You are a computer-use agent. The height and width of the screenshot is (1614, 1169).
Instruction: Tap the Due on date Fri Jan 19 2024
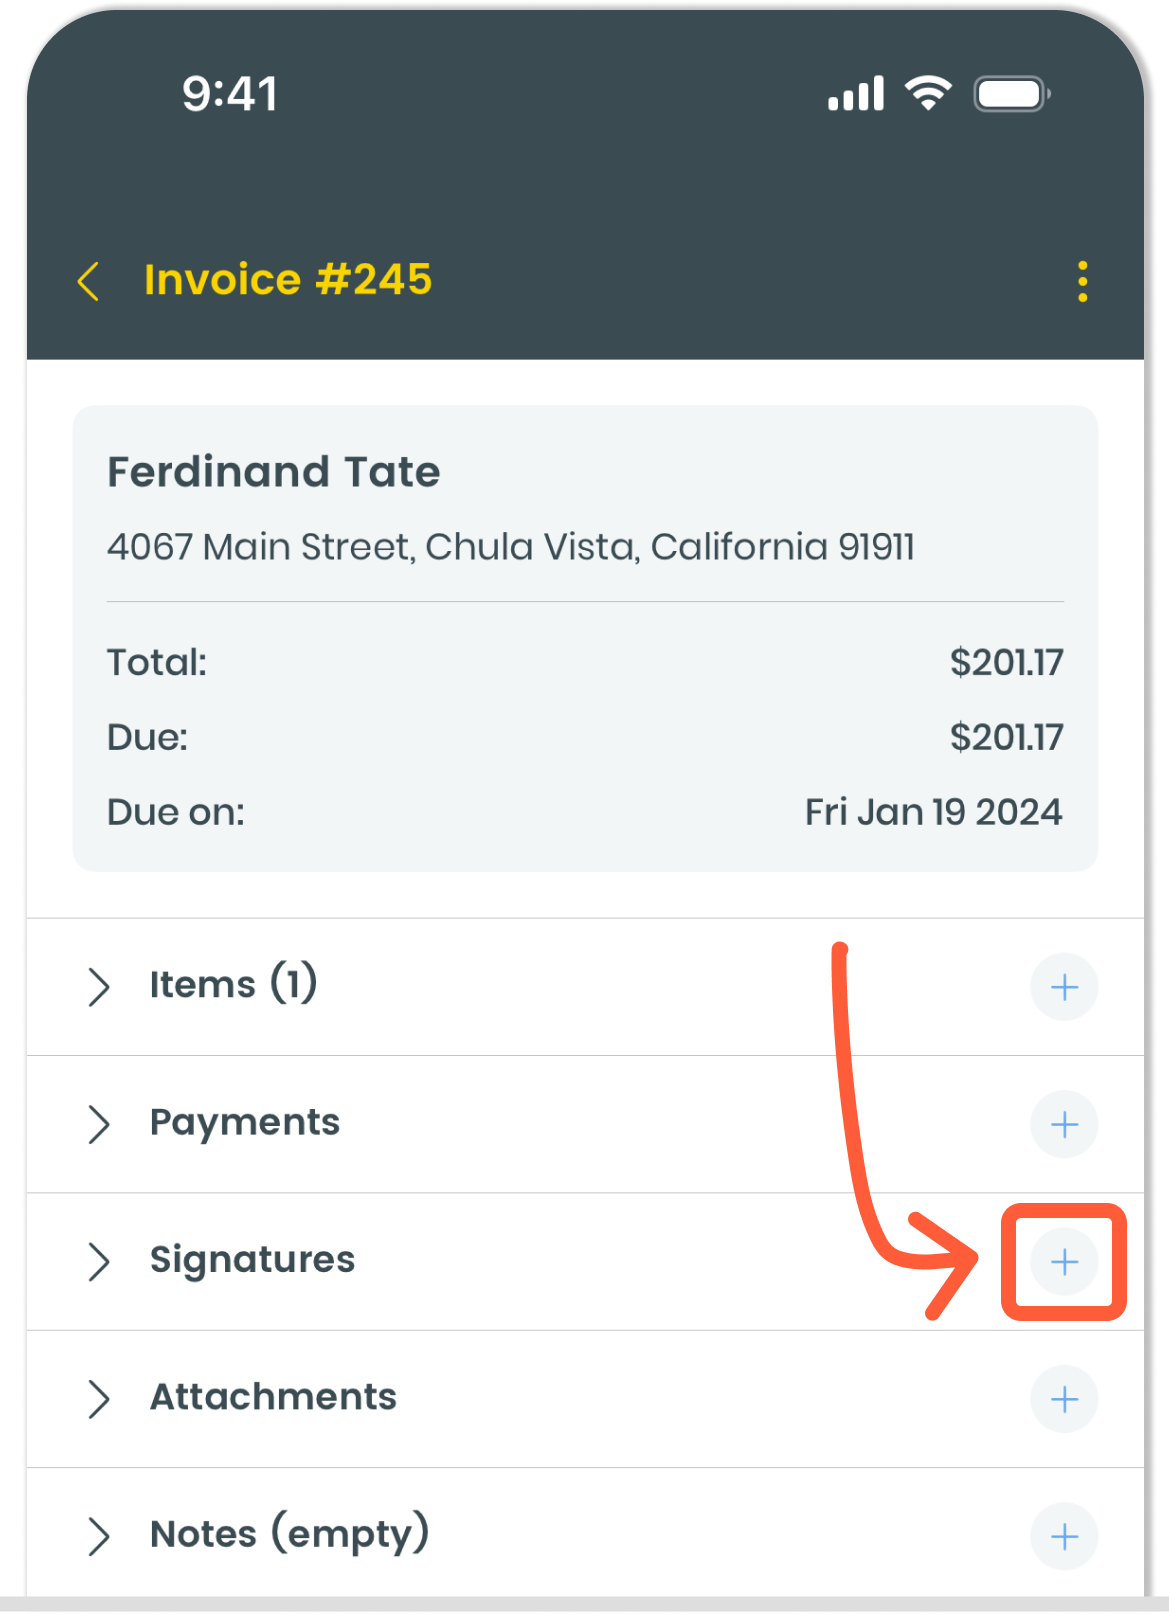933,812
